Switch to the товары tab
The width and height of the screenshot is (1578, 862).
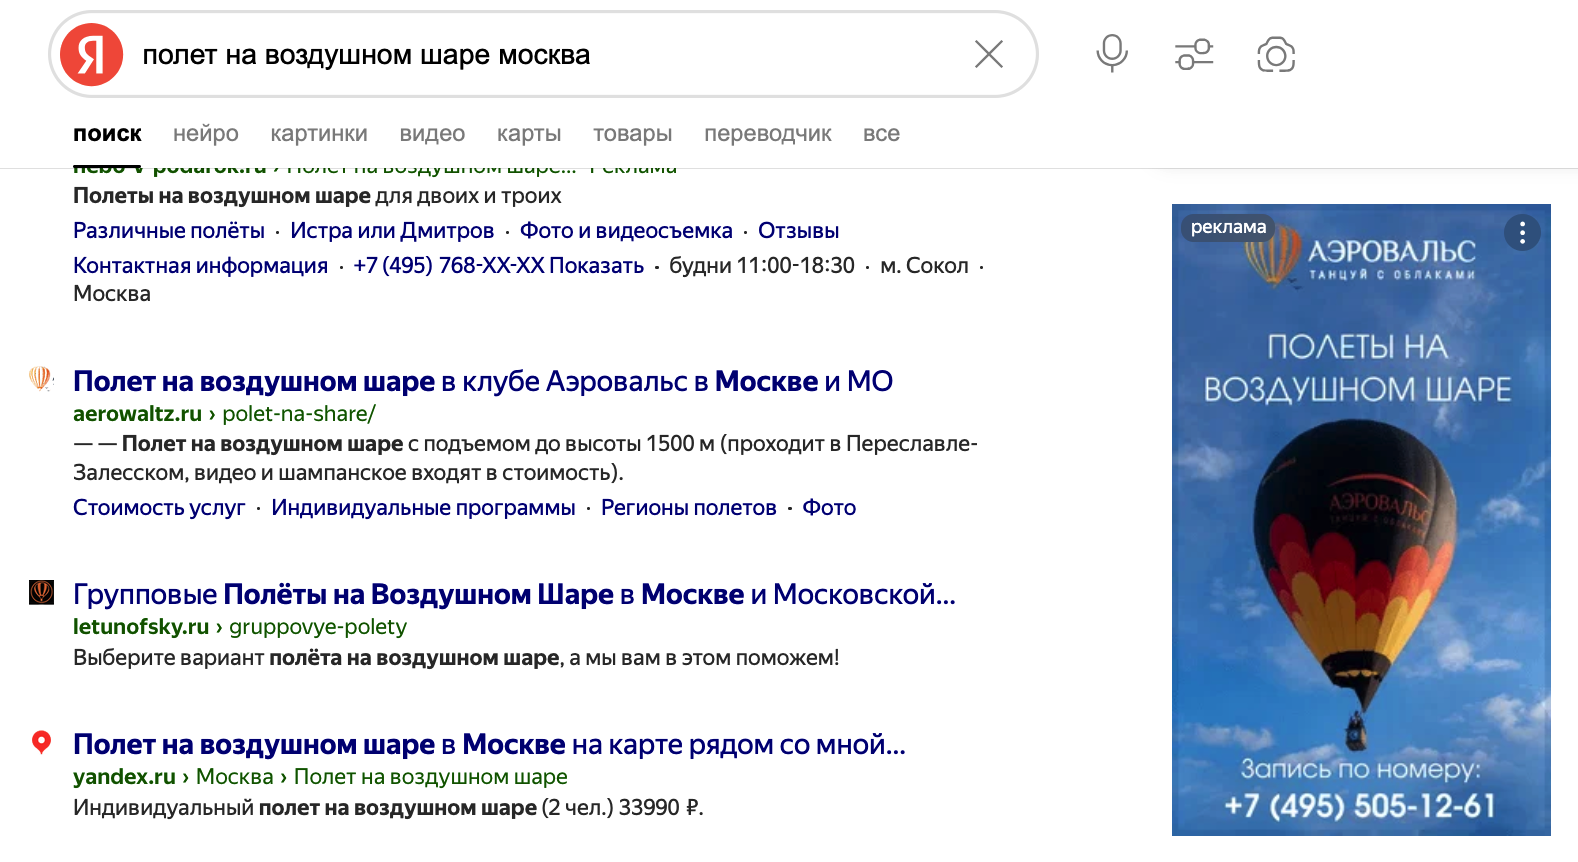click(x=632, y=134)
